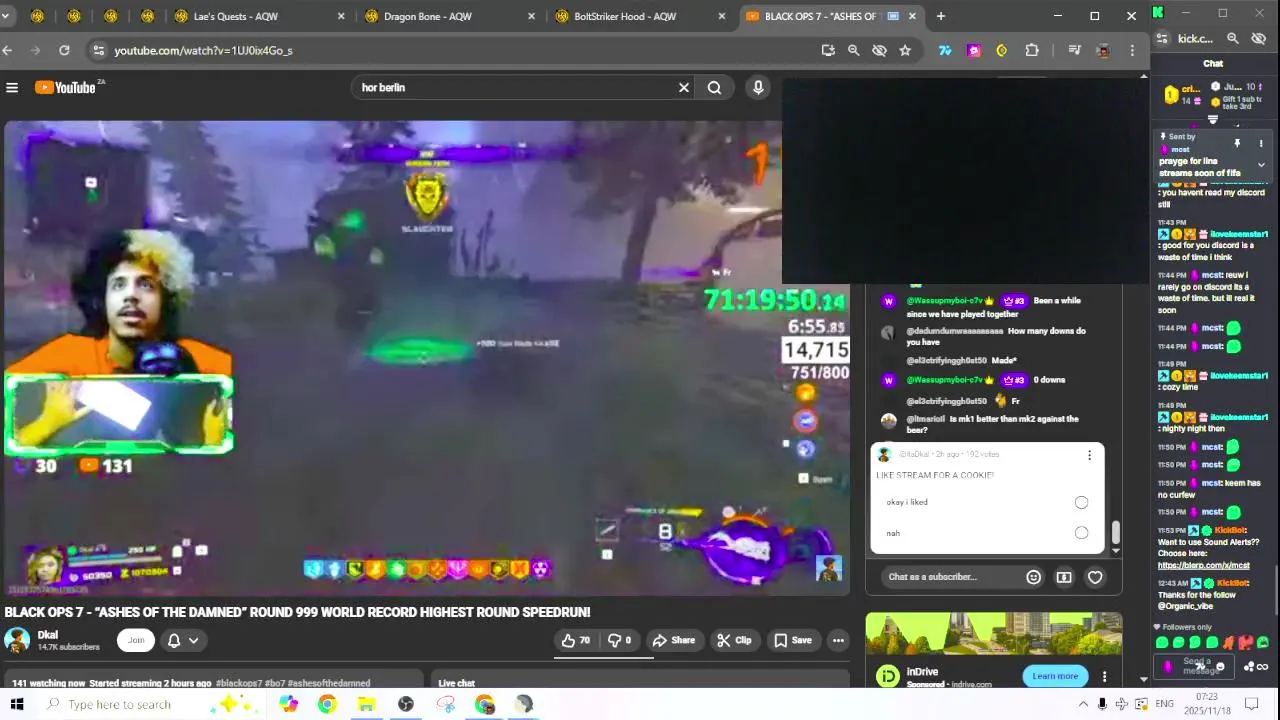Open poll options three-dot menu
Screen dimensions: 1280x720
[1089, 455]
